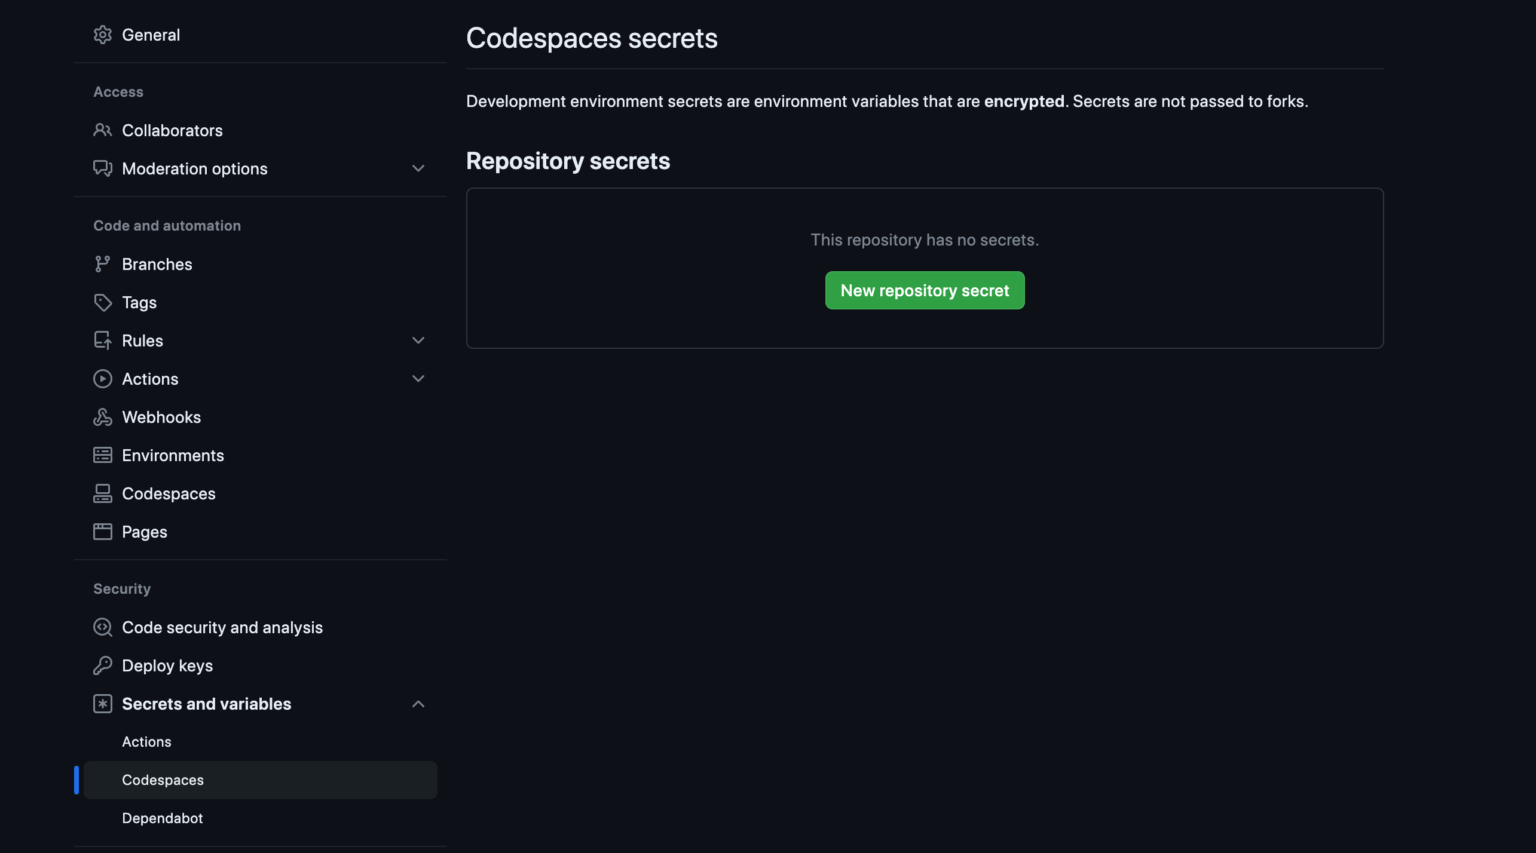This screenshot has width=1536, height=853.
Task: Click New repository secret button
Action: 924,290
